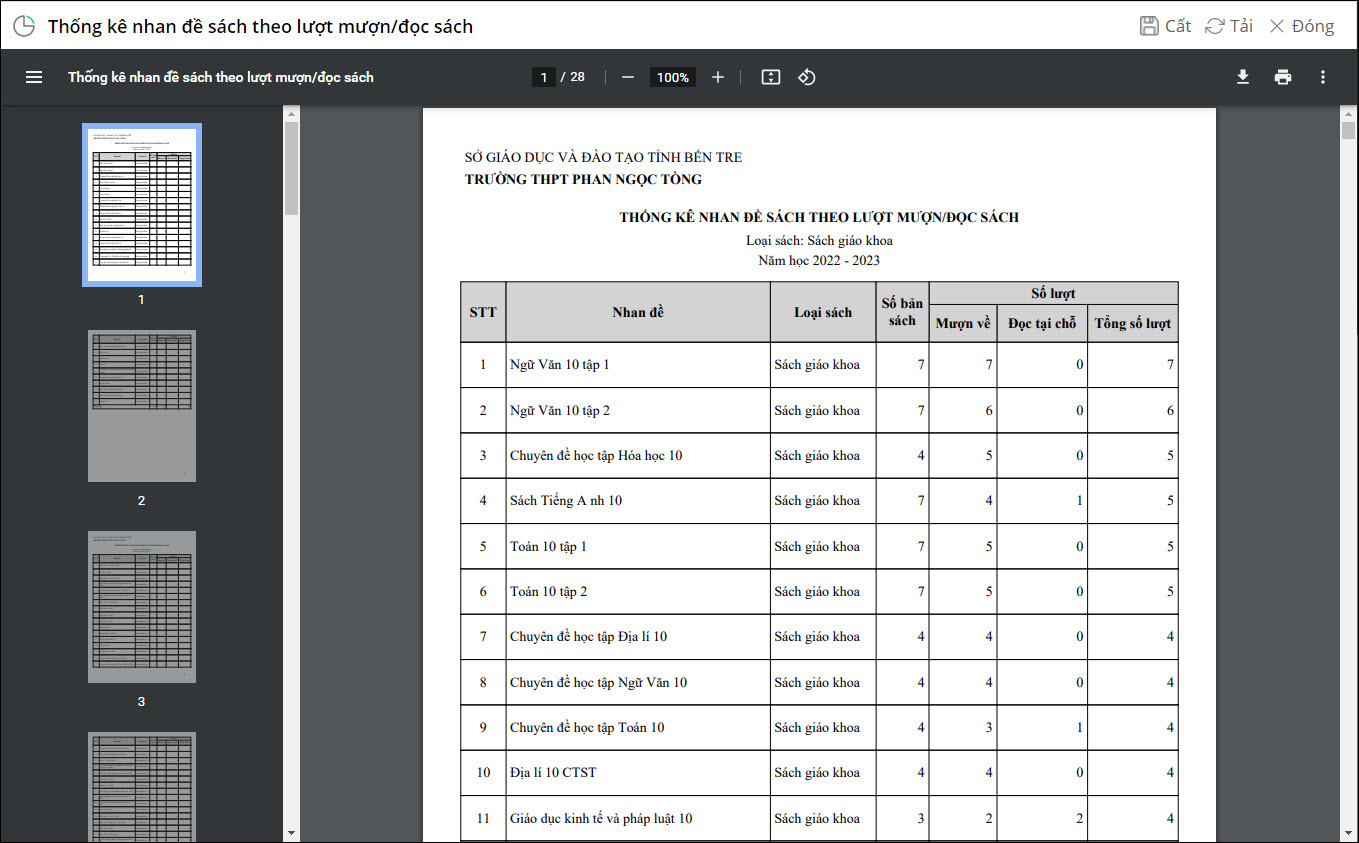Edit the 100% zoom level field
This screenshot has height=843, width=1359.
[x=673, y=77]
